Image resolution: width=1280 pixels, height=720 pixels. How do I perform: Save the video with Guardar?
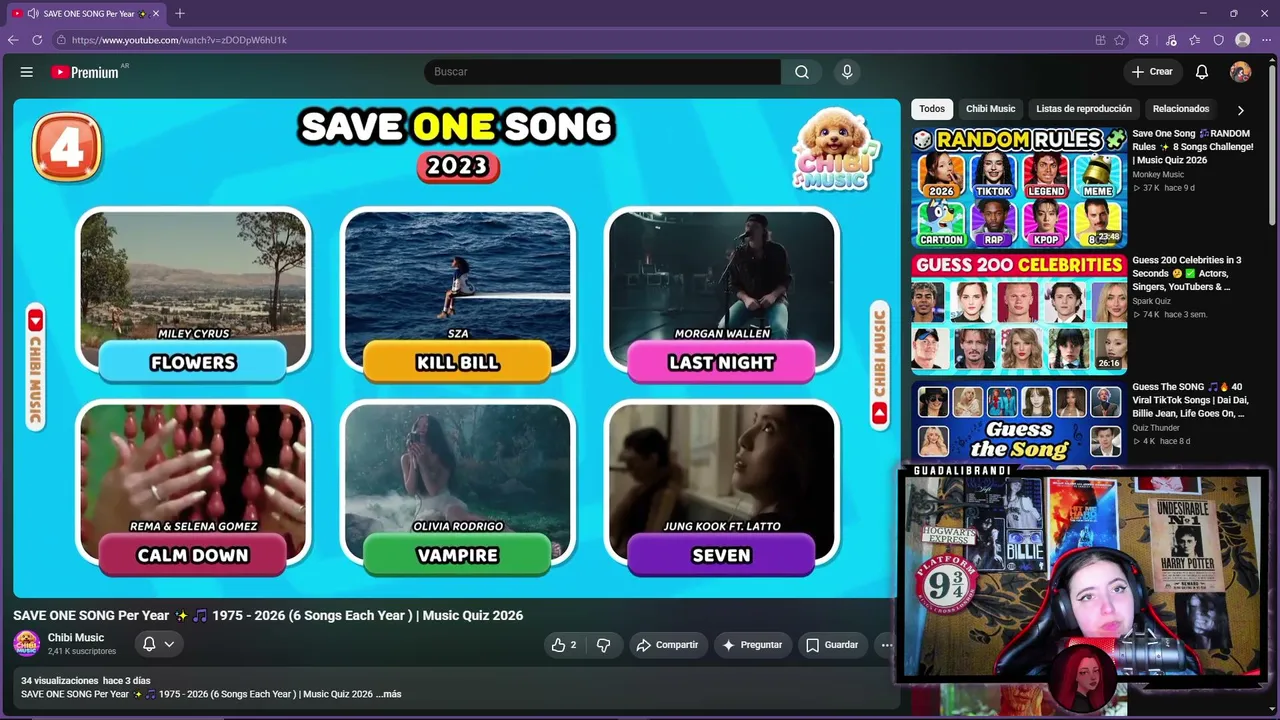click(832, 645)
